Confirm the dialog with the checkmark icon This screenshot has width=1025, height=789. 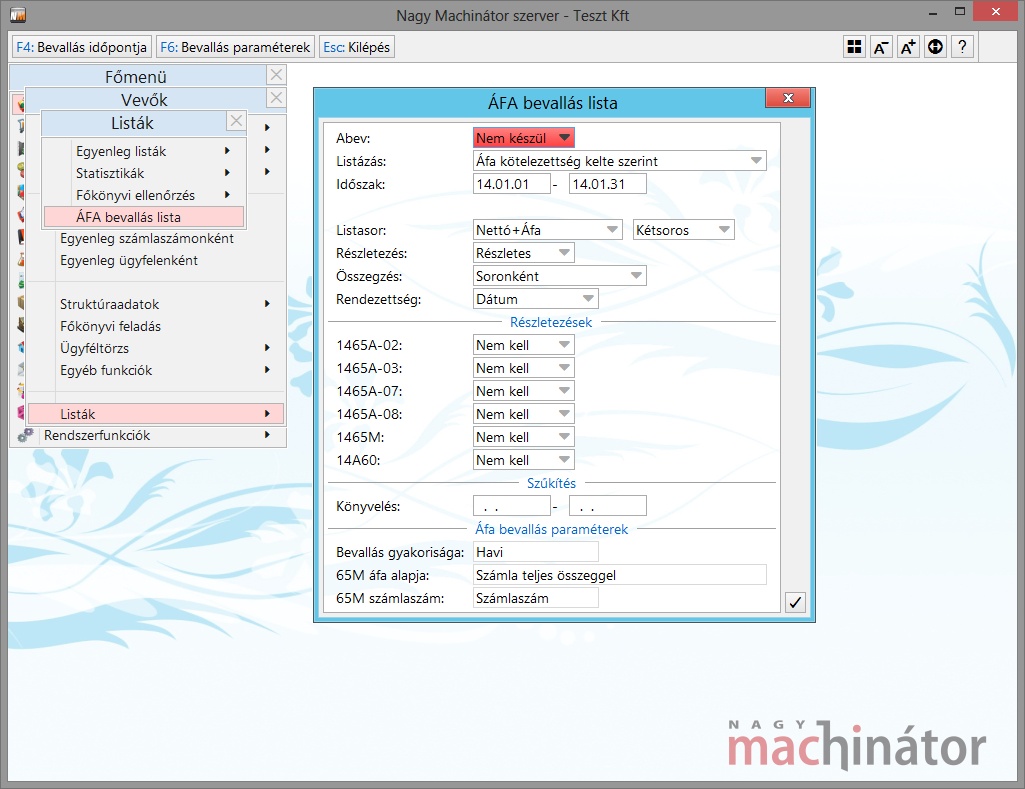[795, 601]
